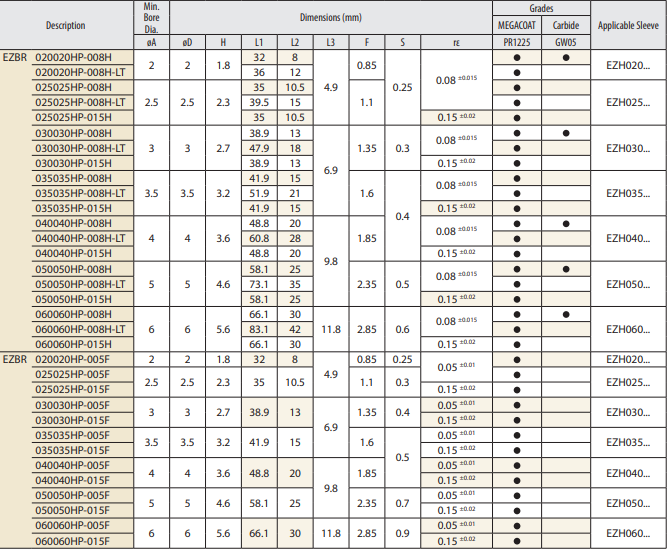Image resolution: width=669 pixels, height=551 pixels.
Task: Select row 025025HP-008H-LT description
Action: click(x=80, y=102)
